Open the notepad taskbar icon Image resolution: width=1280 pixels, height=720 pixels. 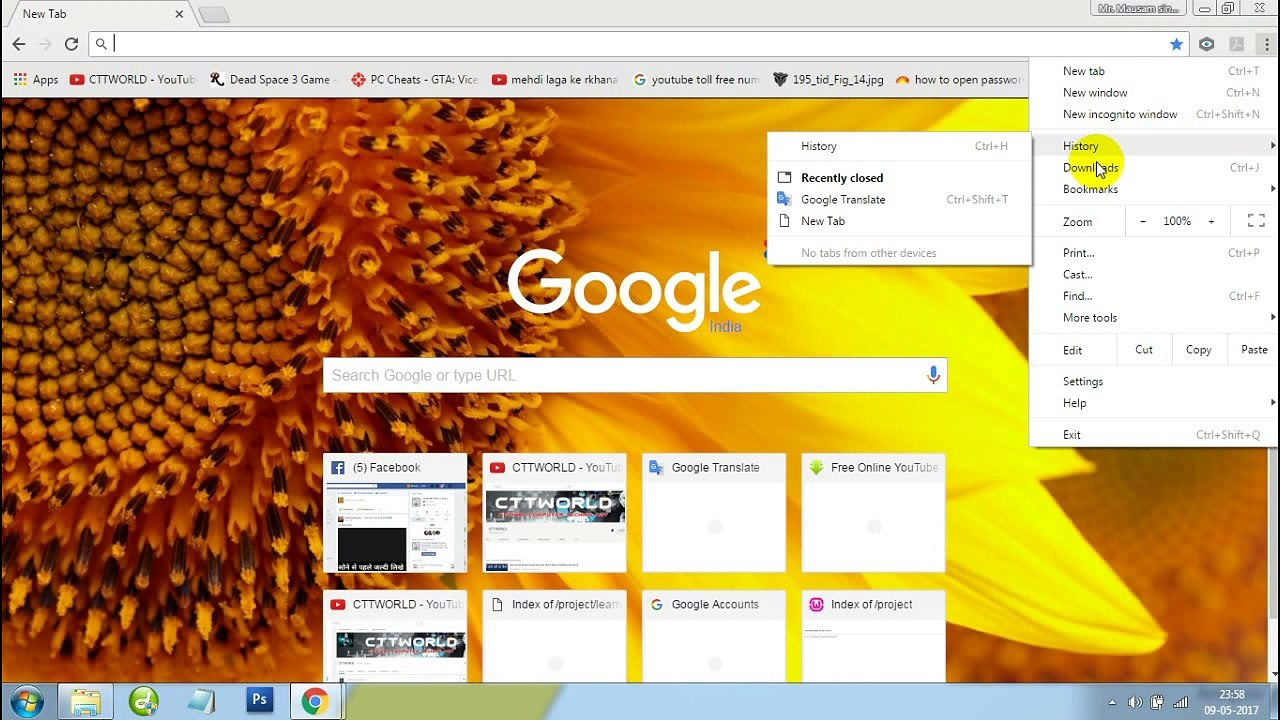tap(201, 701)
